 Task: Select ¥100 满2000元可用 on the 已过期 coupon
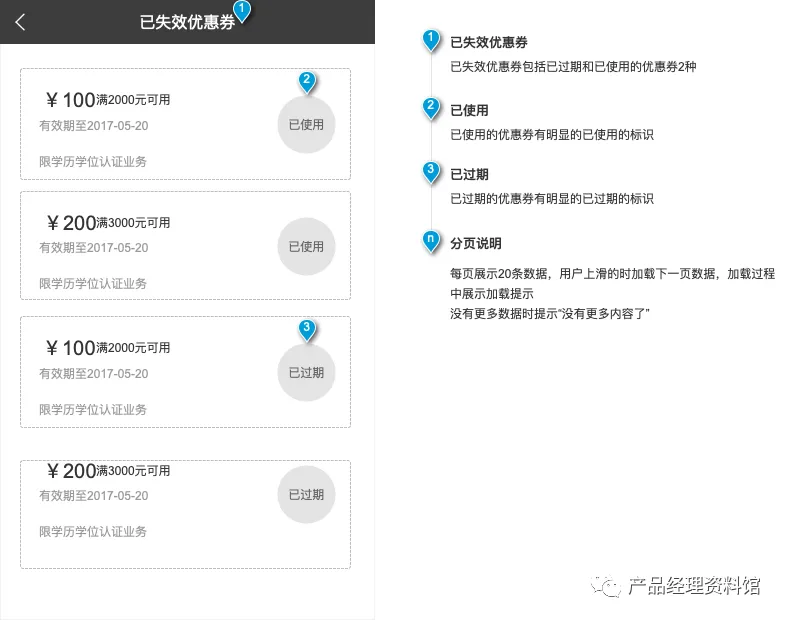[x=108, y=348]
